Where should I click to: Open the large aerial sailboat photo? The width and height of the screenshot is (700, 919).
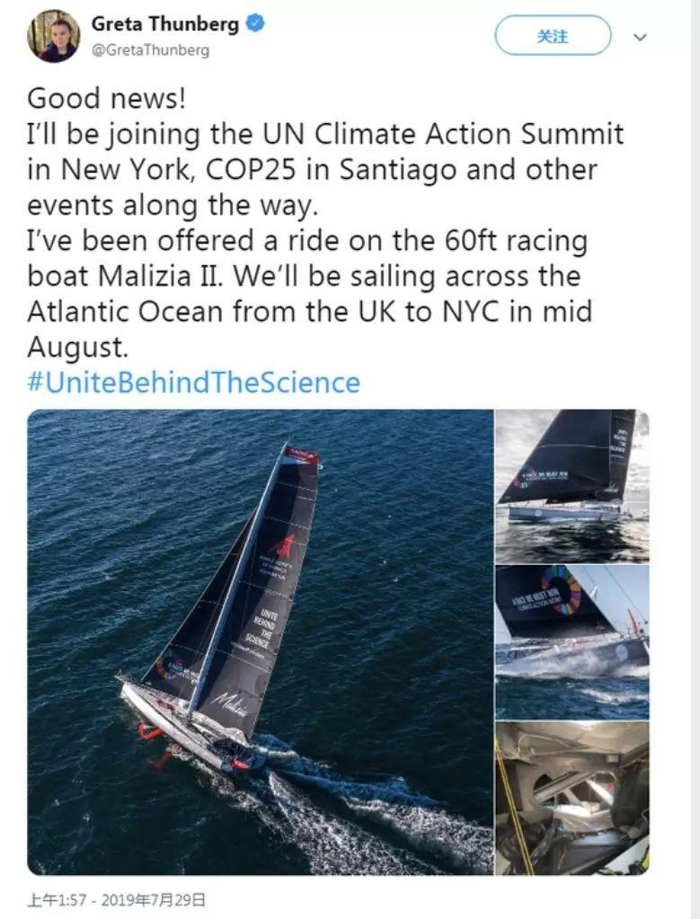click(259, 641)
